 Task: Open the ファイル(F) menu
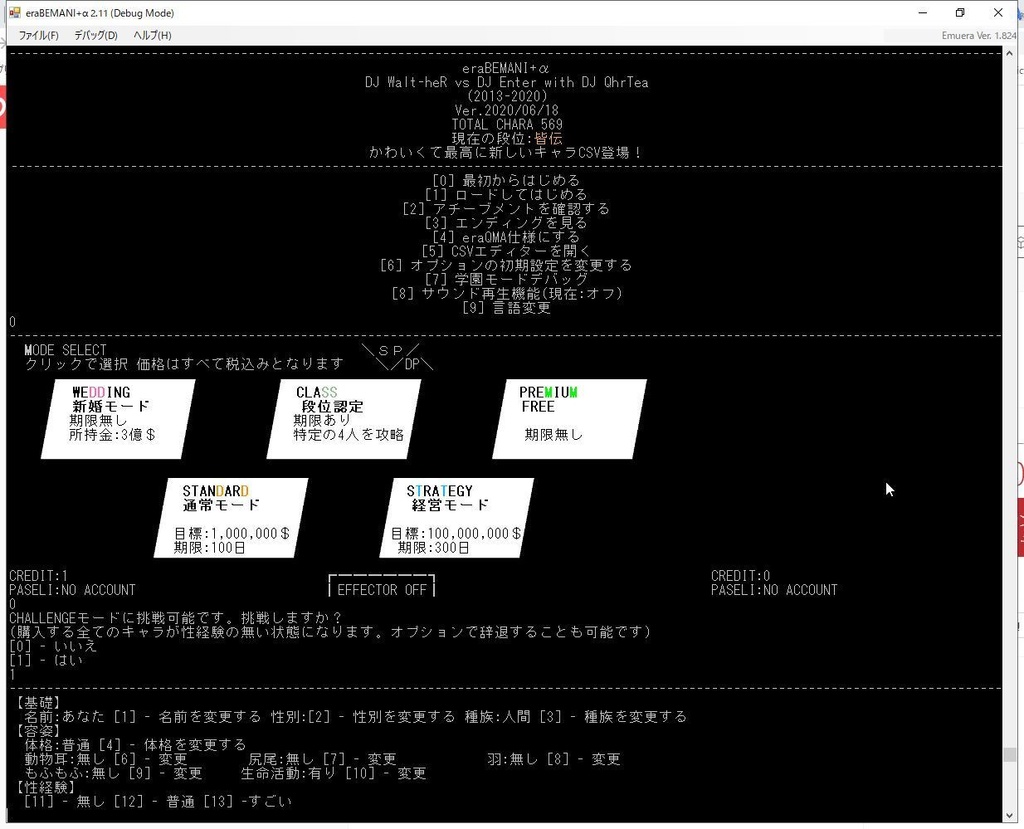[x=39, y=35]
